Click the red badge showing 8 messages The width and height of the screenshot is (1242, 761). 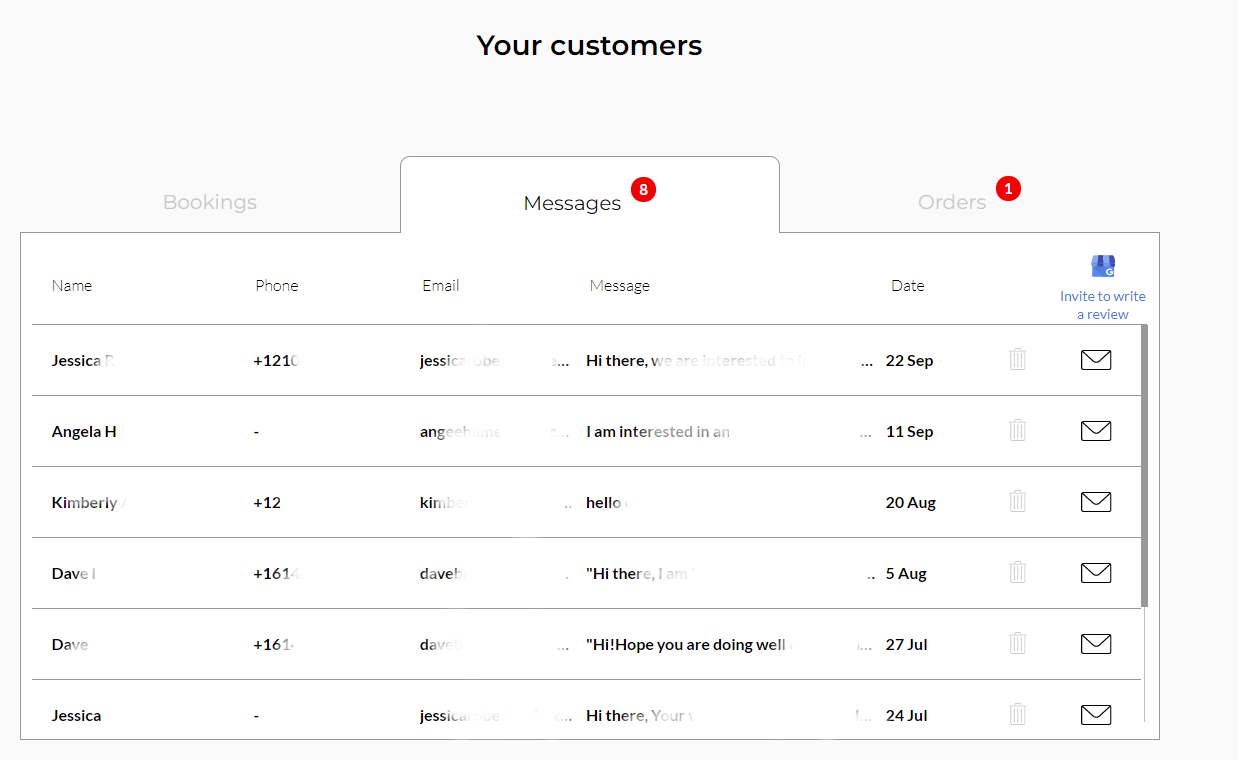click(x=643, y=188)
